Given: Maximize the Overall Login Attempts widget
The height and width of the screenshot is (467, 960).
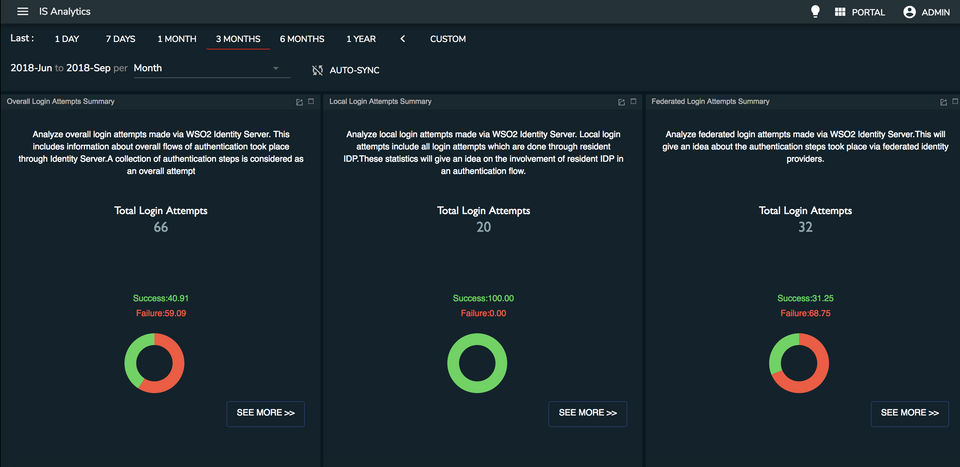Looking at the screenshot, I should click(x=311, y=102).
